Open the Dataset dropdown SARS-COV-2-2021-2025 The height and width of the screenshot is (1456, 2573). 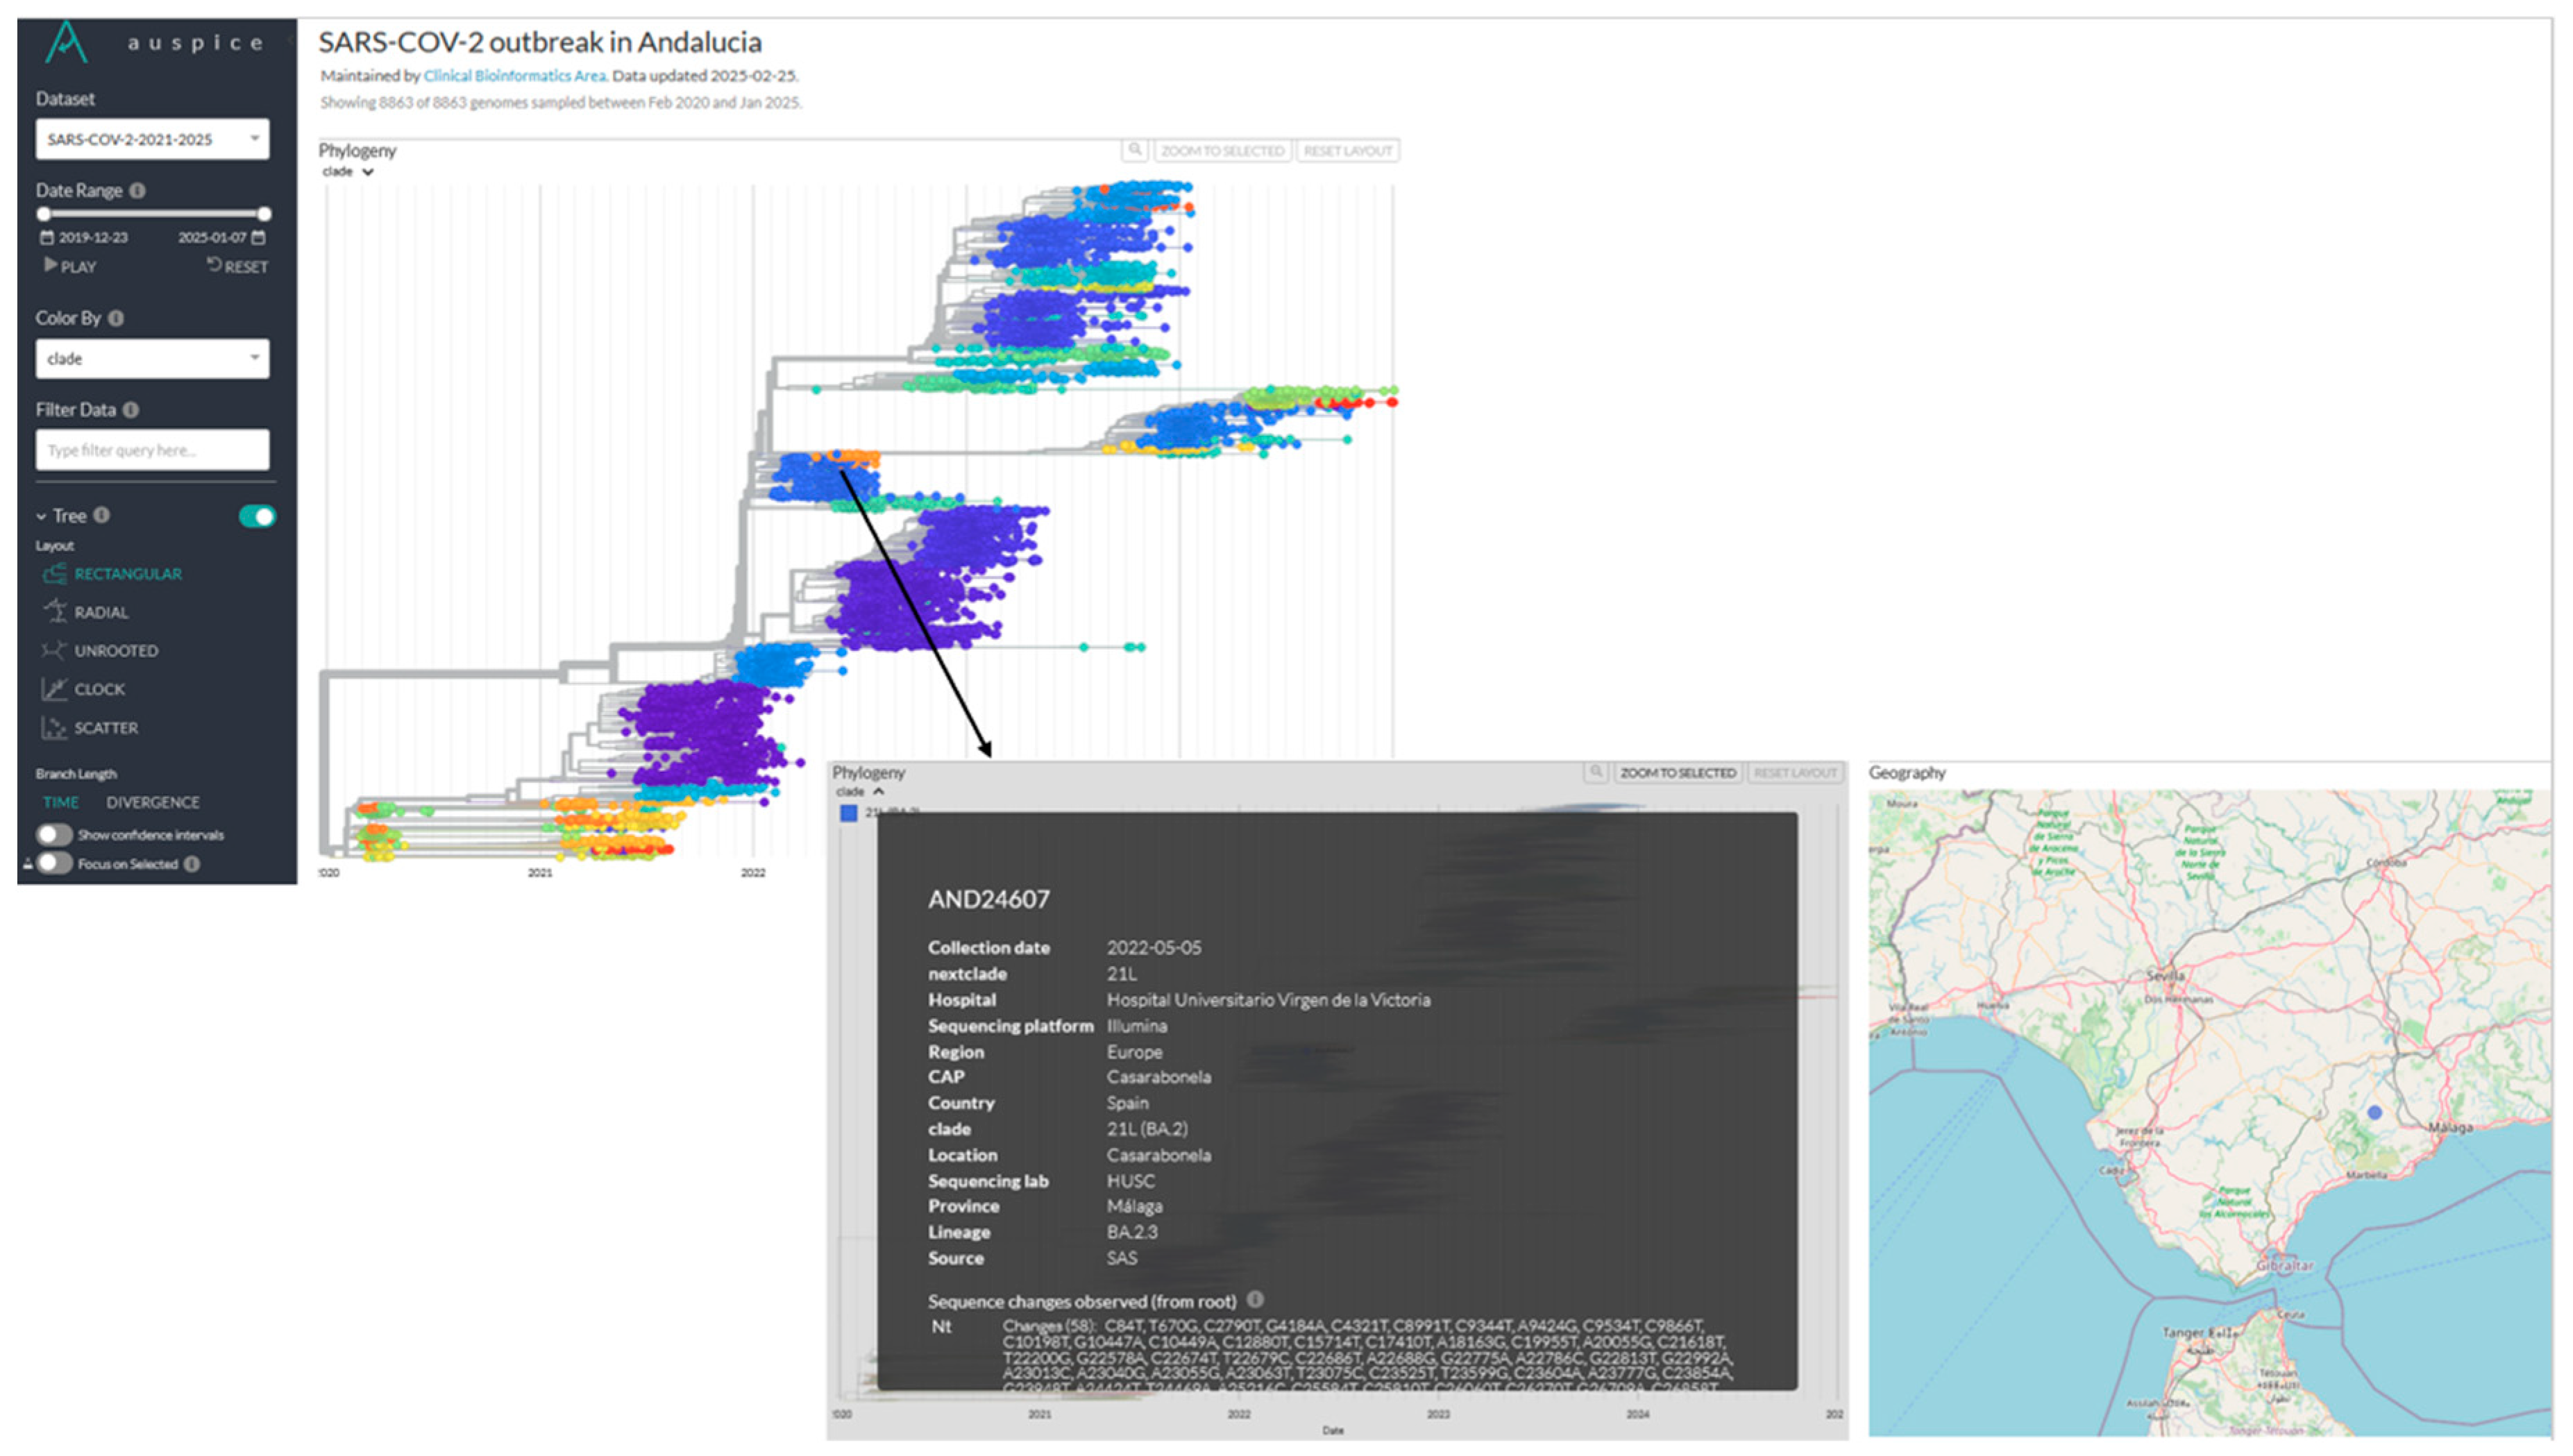tap(152, 139)
